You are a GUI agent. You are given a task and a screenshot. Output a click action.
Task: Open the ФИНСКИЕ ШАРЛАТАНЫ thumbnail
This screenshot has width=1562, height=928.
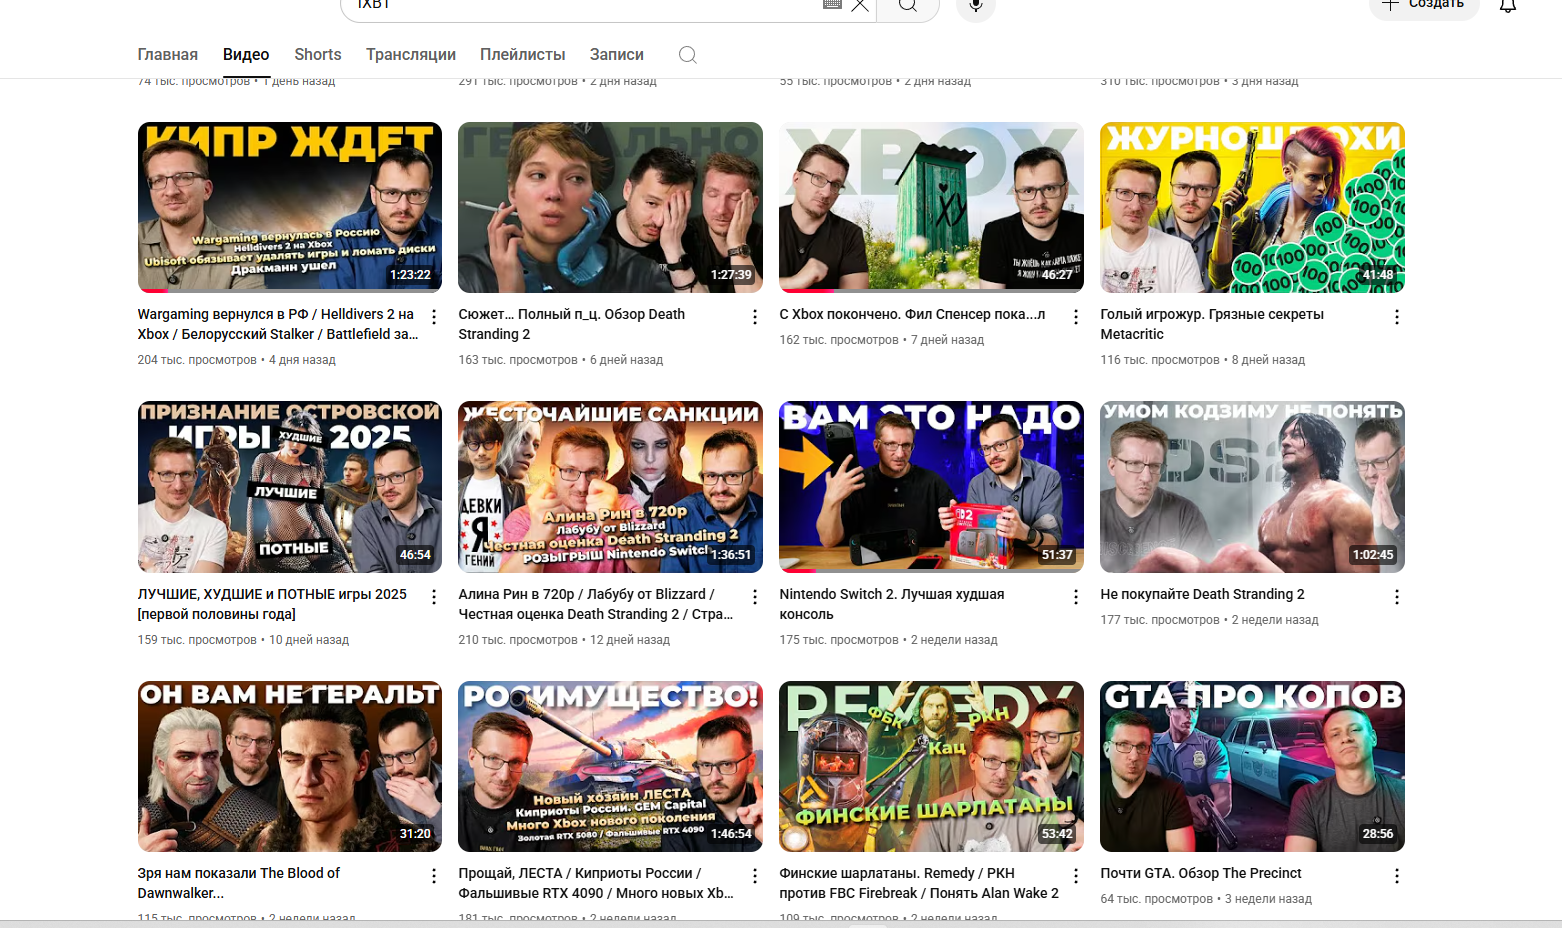pos(931,766)
